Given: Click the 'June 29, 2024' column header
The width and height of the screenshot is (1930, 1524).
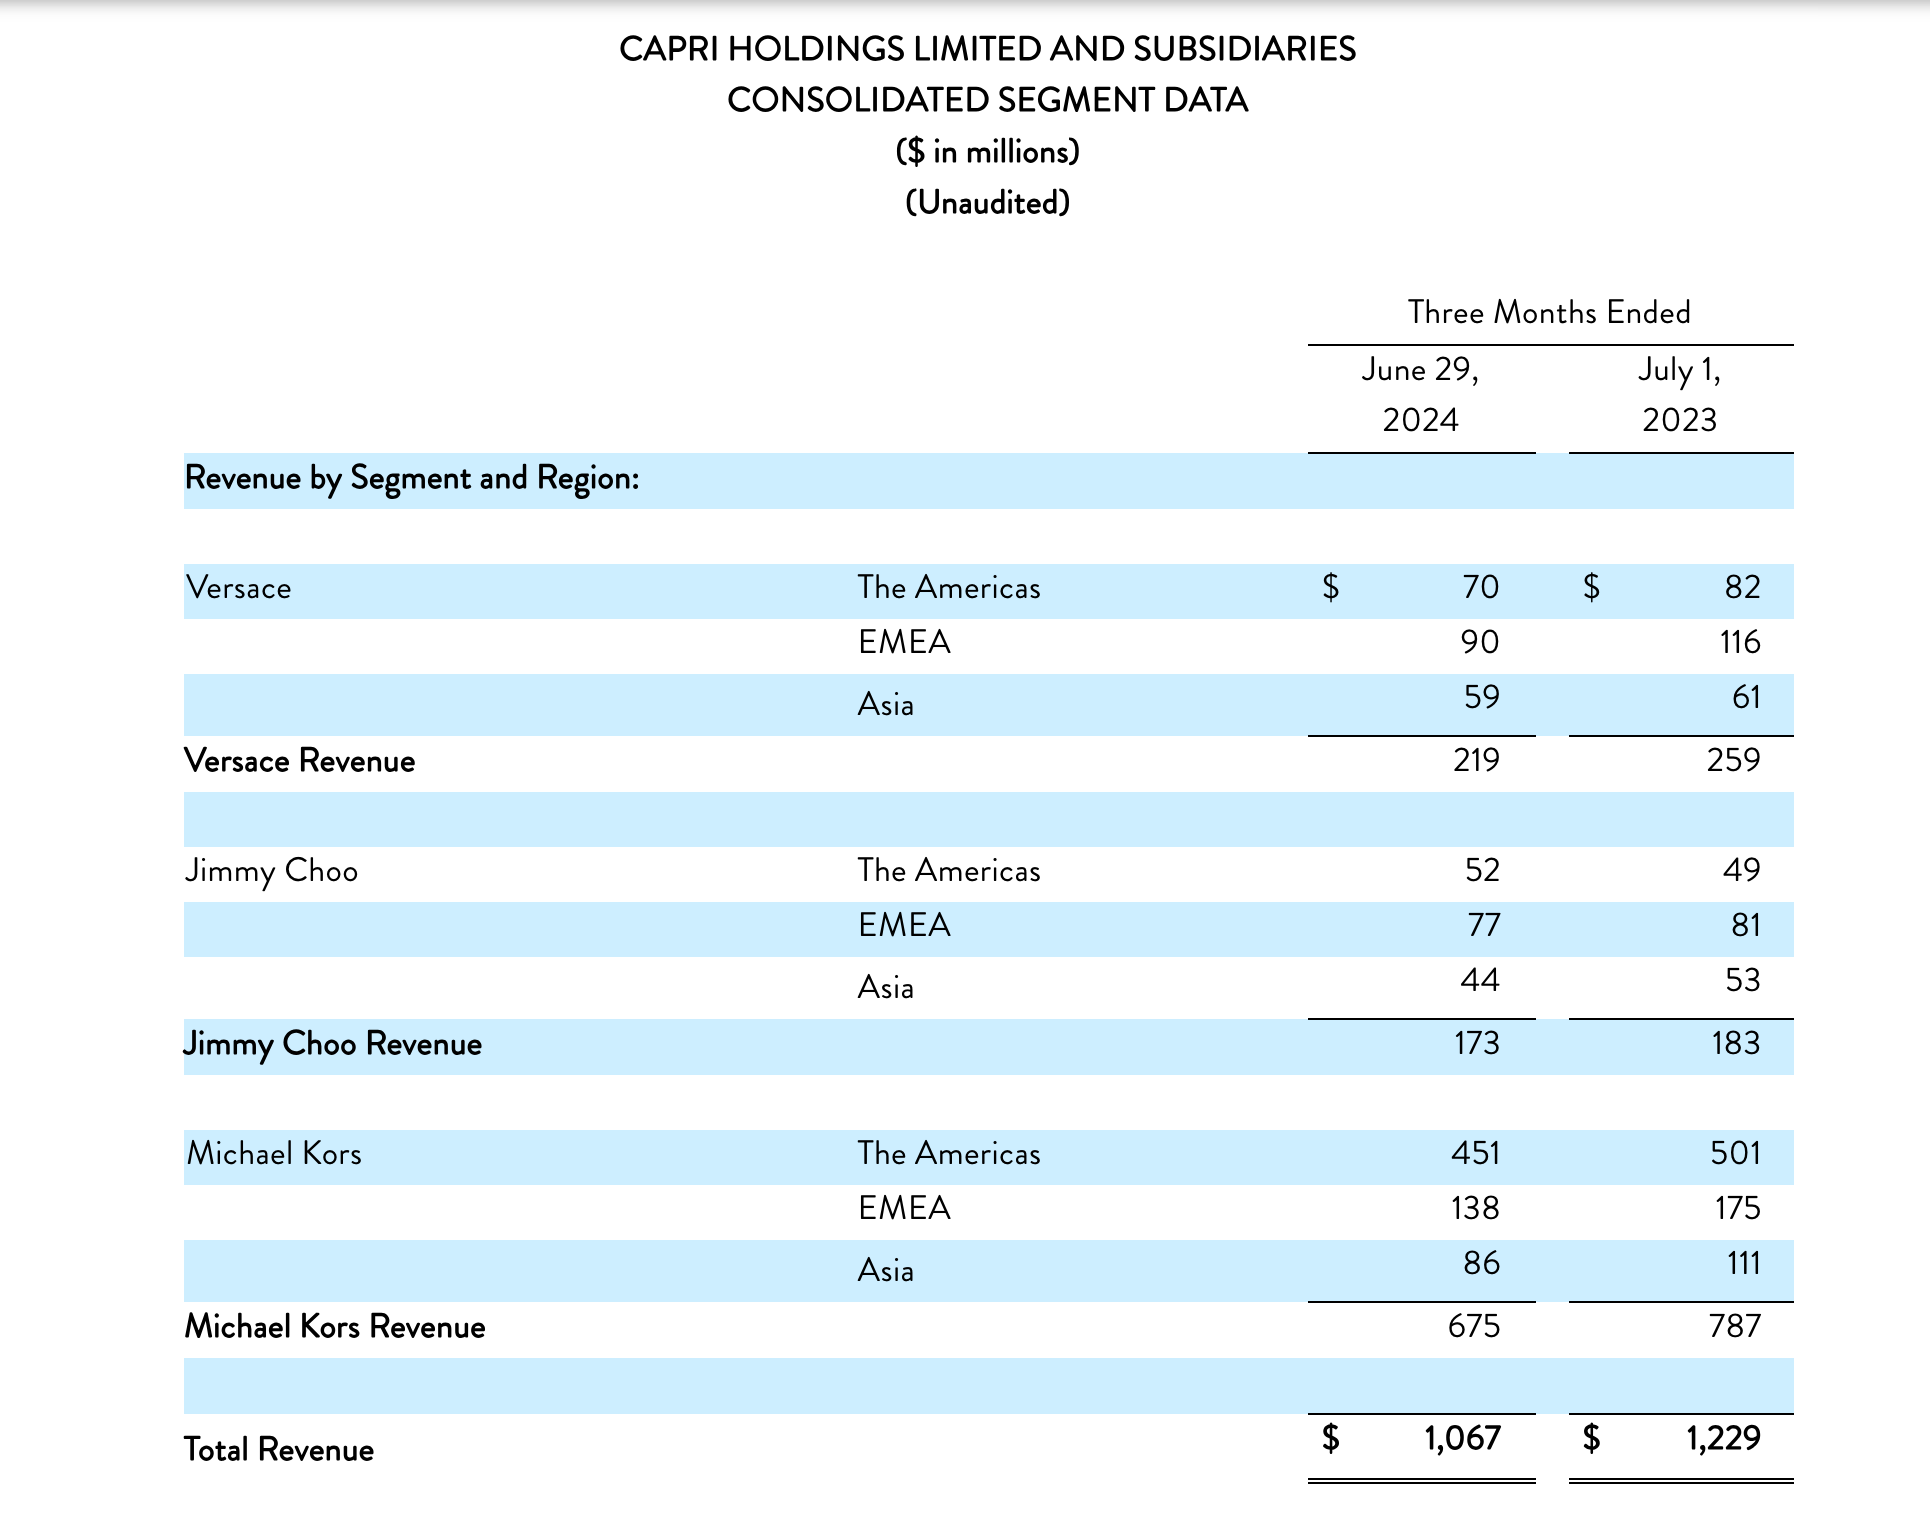Looking at the screenshot, I should coord(1420,394).
